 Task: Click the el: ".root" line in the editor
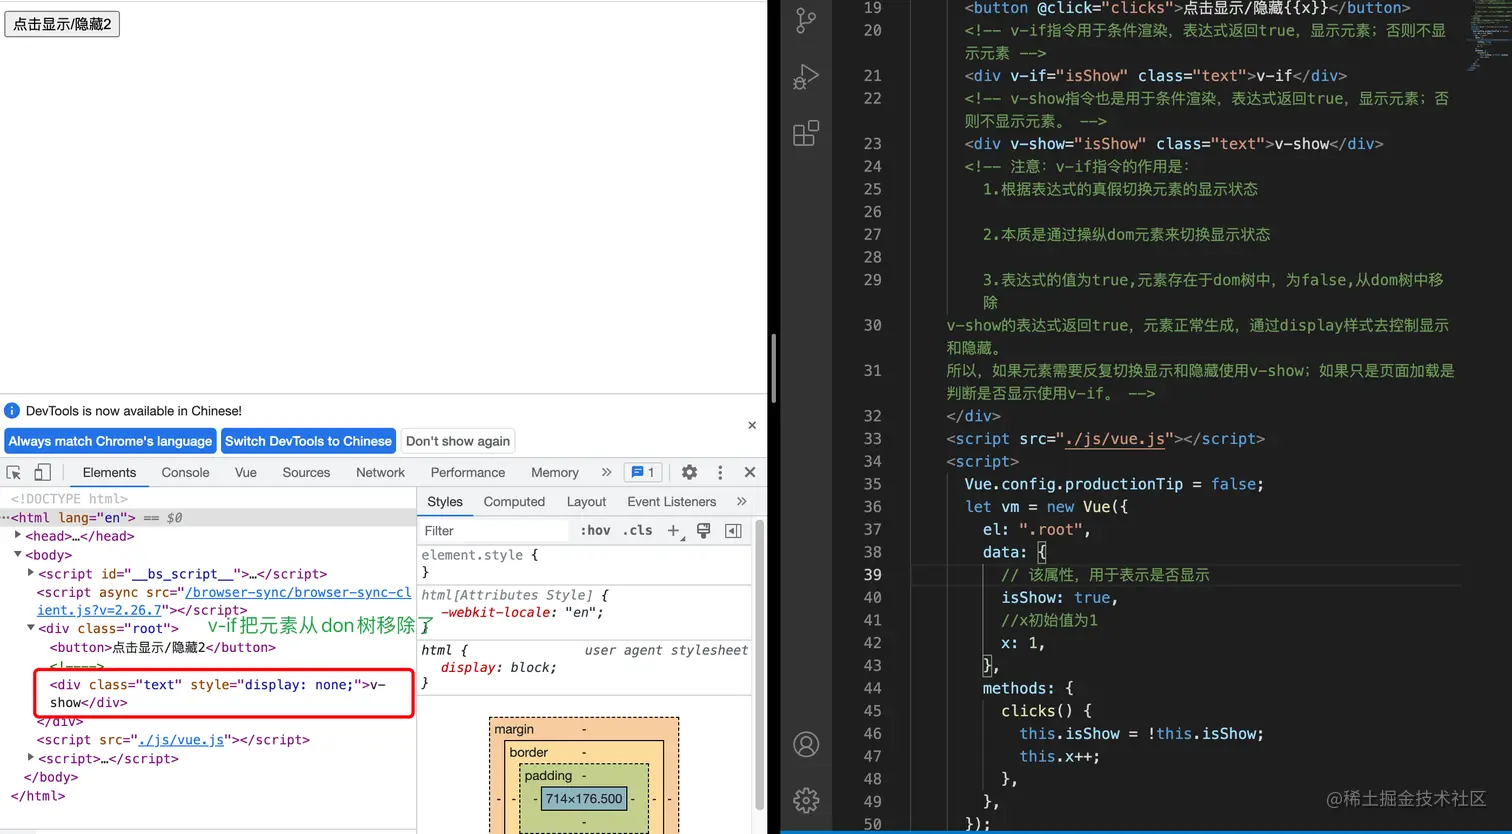[1036, 529]
